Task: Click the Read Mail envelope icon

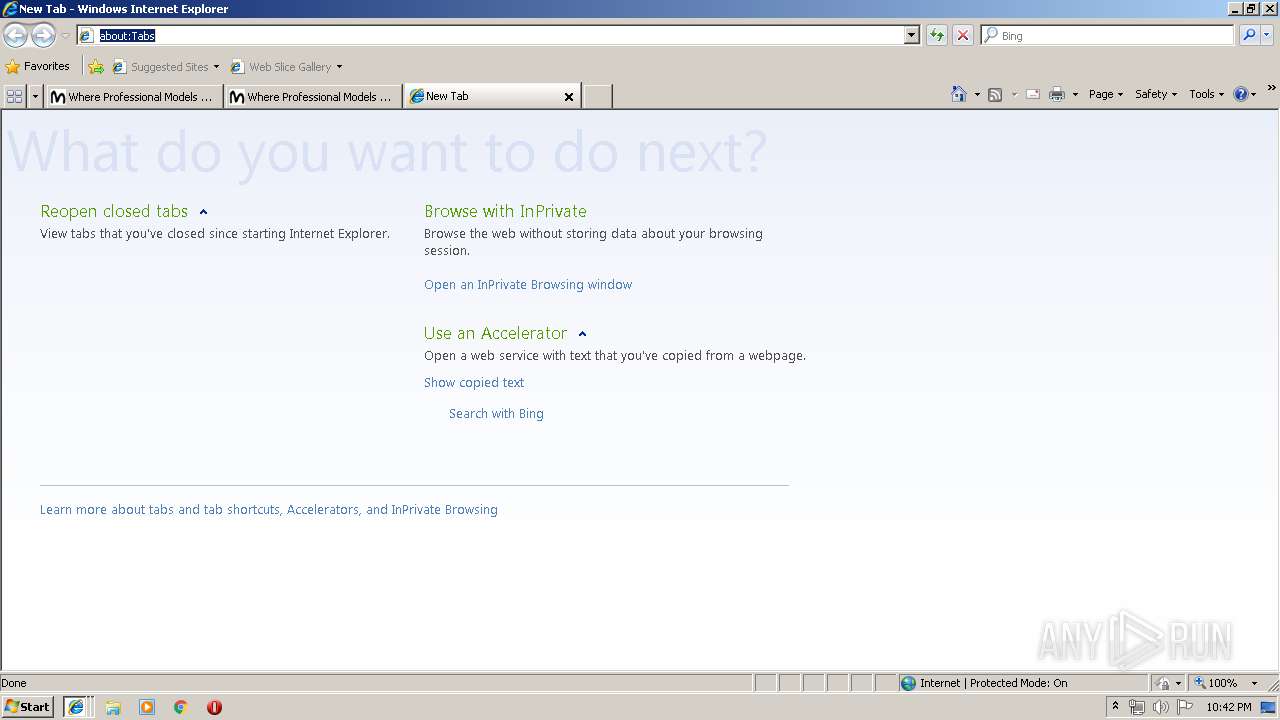Action: pyautogui.click(x=1033, y=95)
